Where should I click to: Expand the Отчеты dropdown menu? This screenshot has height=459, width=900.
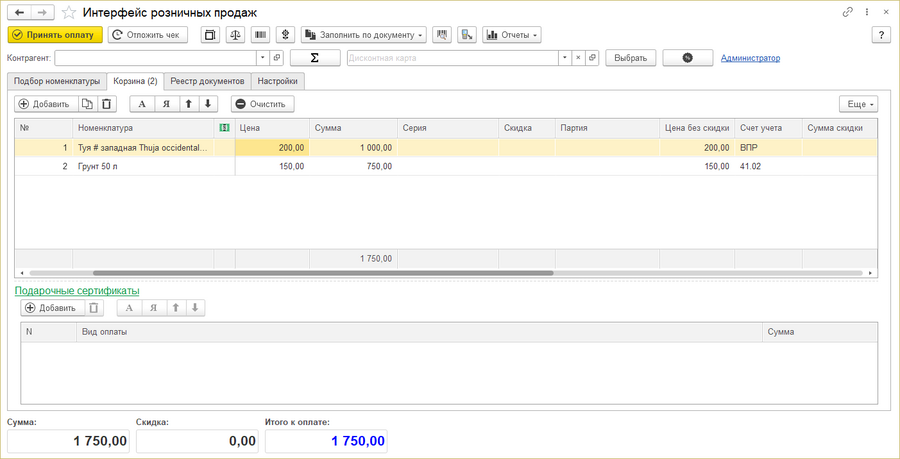[x=511, y=35]
